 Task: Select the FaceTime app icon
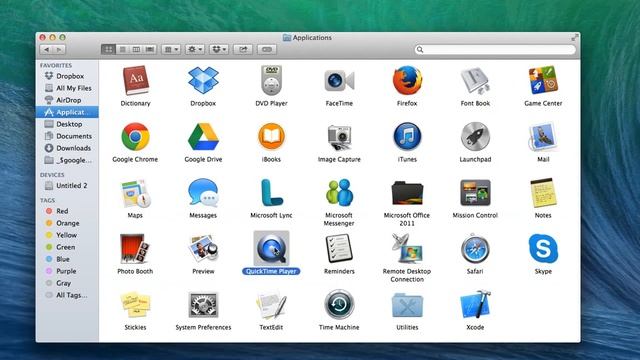339,81
